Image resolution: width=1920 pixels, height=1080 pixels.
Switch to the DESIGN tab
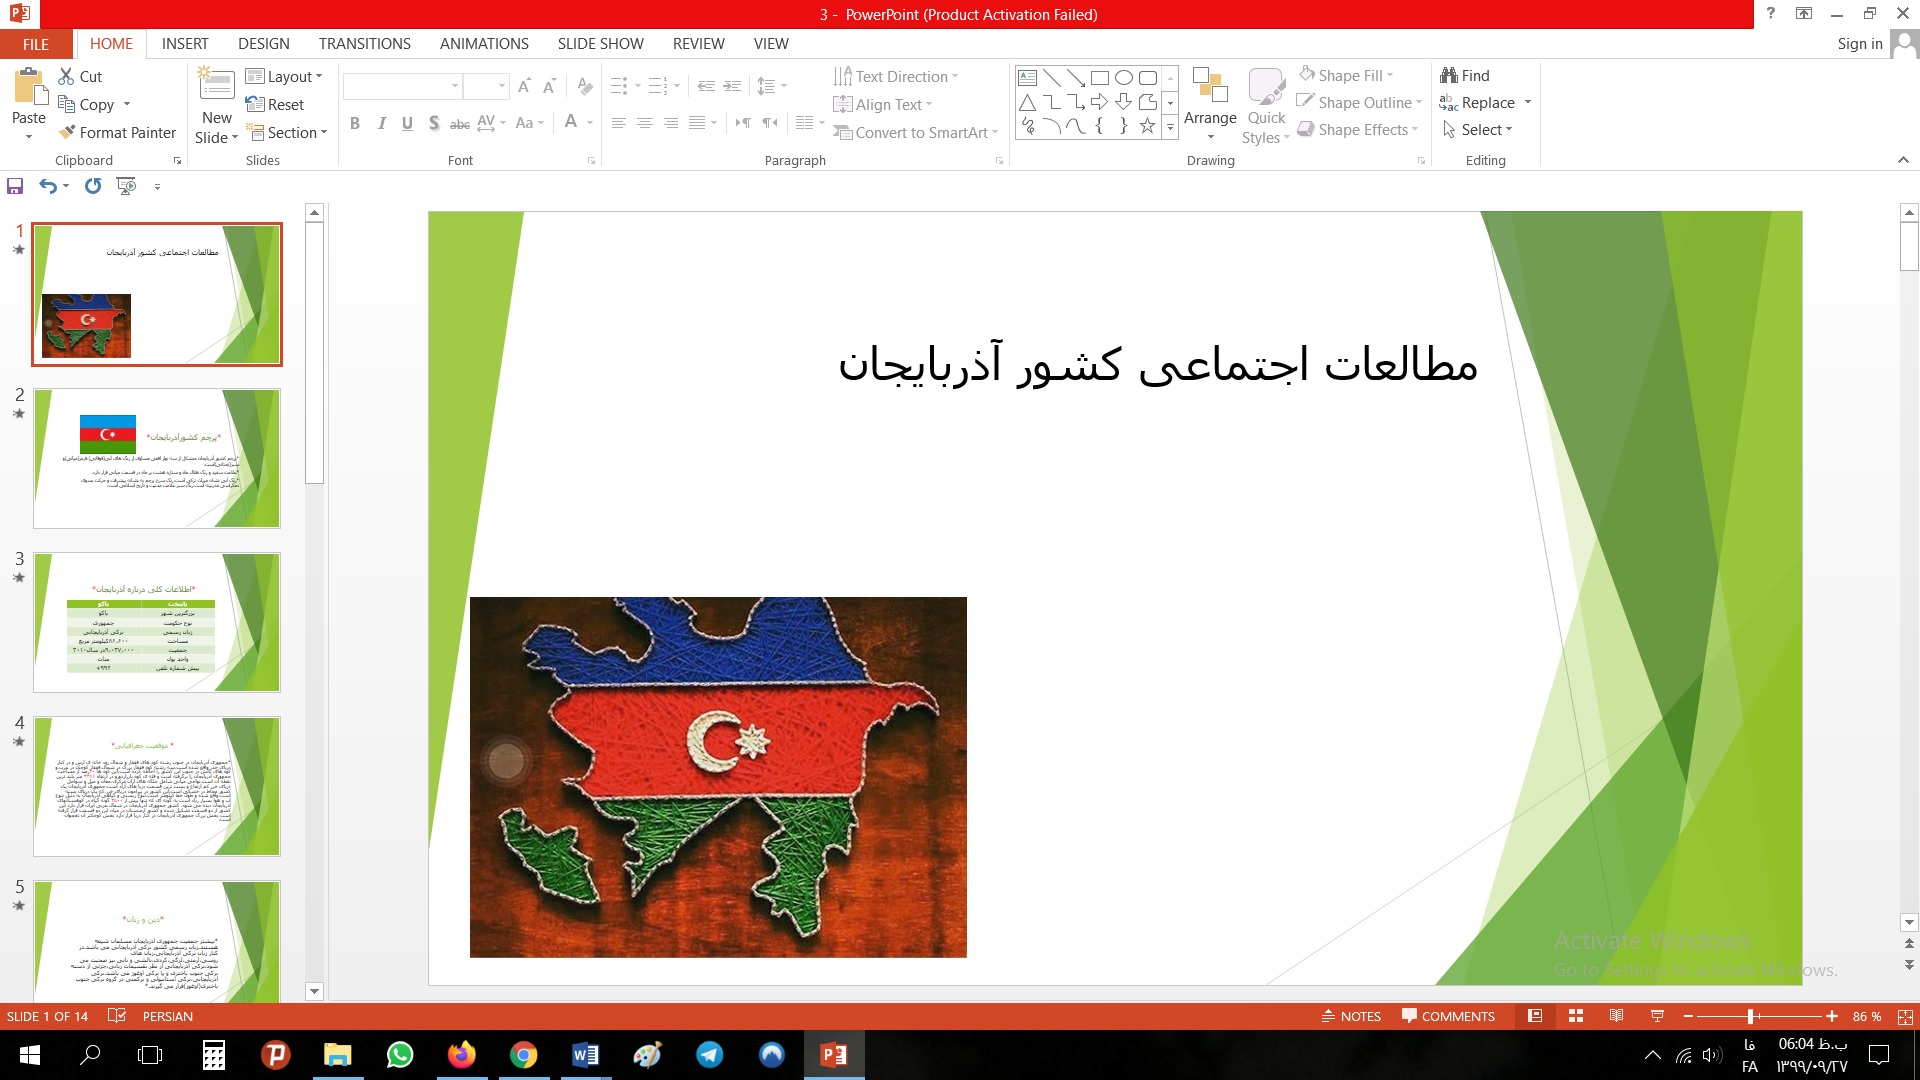click(263, 44)
